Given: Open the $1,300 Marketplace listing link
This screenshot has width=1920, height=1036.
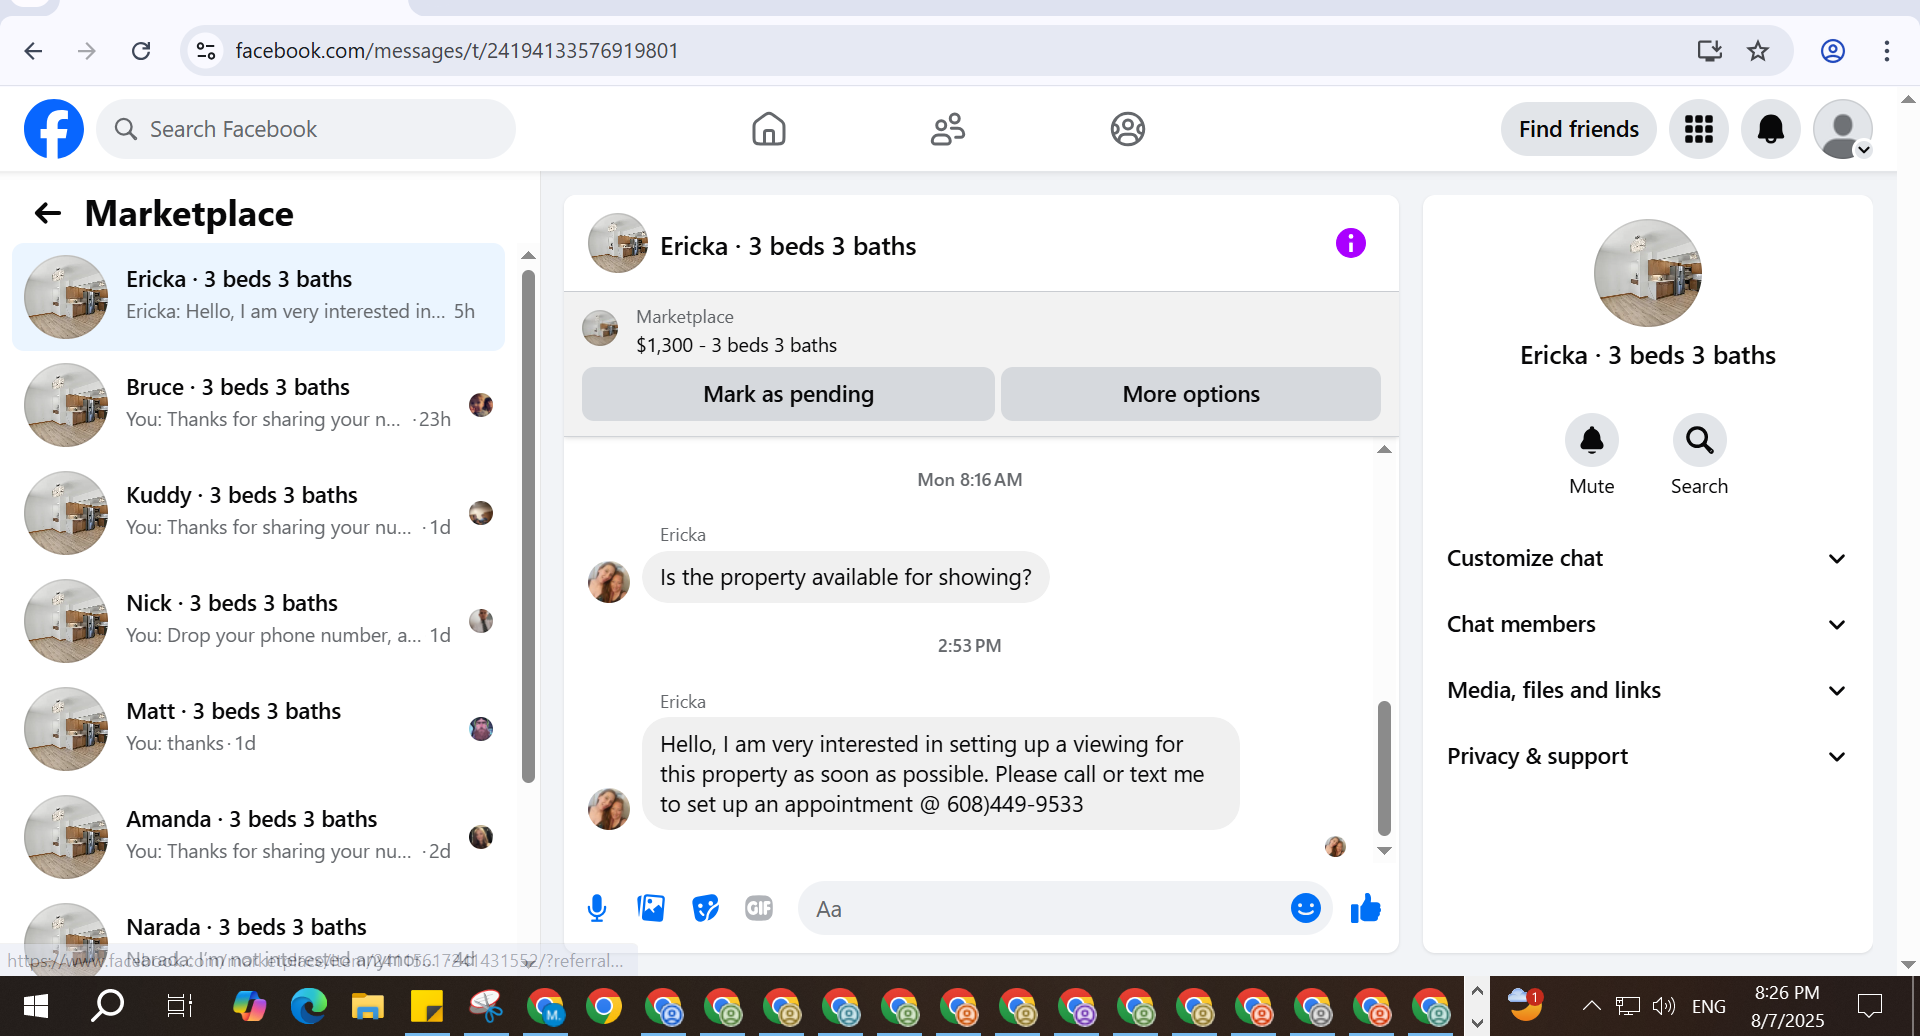Looking at the screenshot, I should pos(736,345).
